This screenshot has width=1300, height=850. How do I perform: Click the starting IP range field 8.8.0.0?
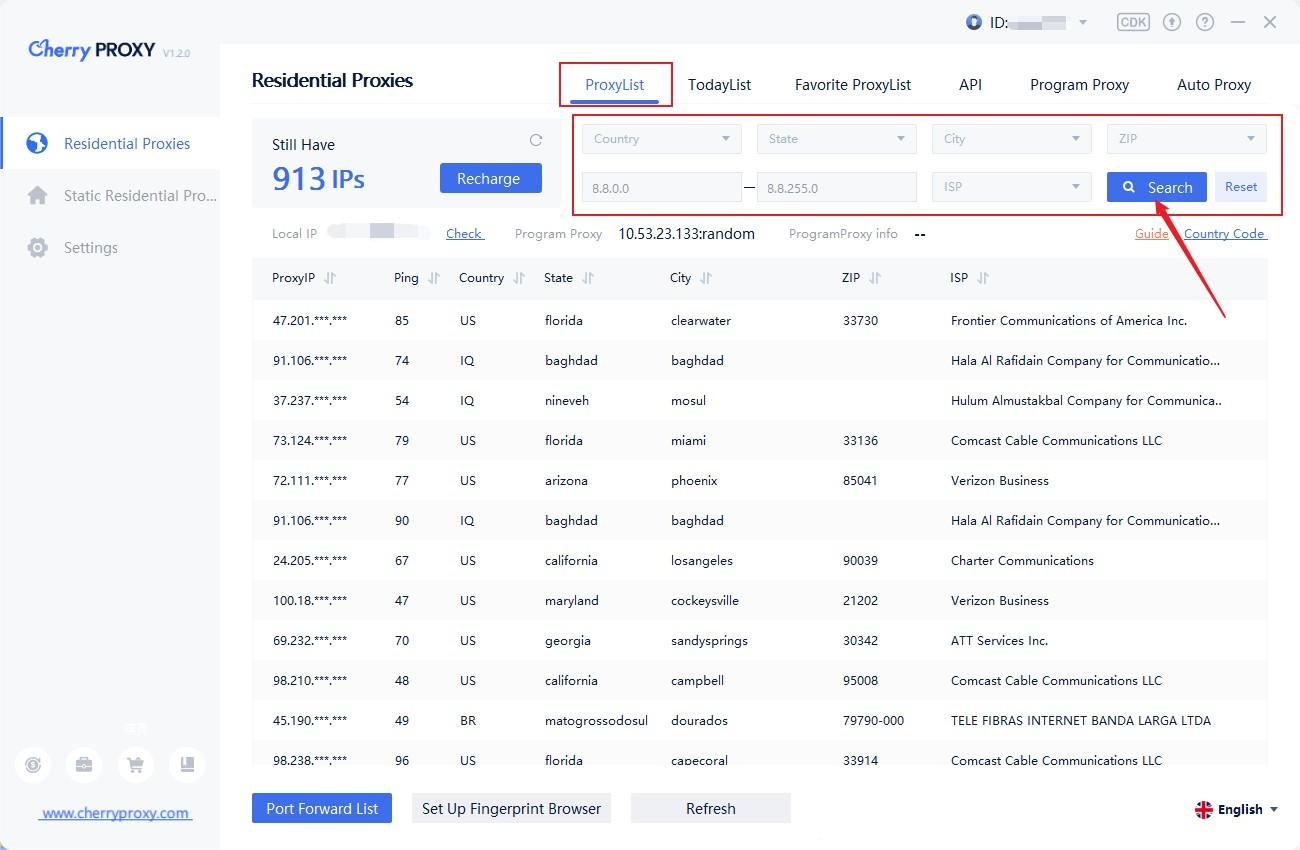pyautogui.click(x=661, y=187)
